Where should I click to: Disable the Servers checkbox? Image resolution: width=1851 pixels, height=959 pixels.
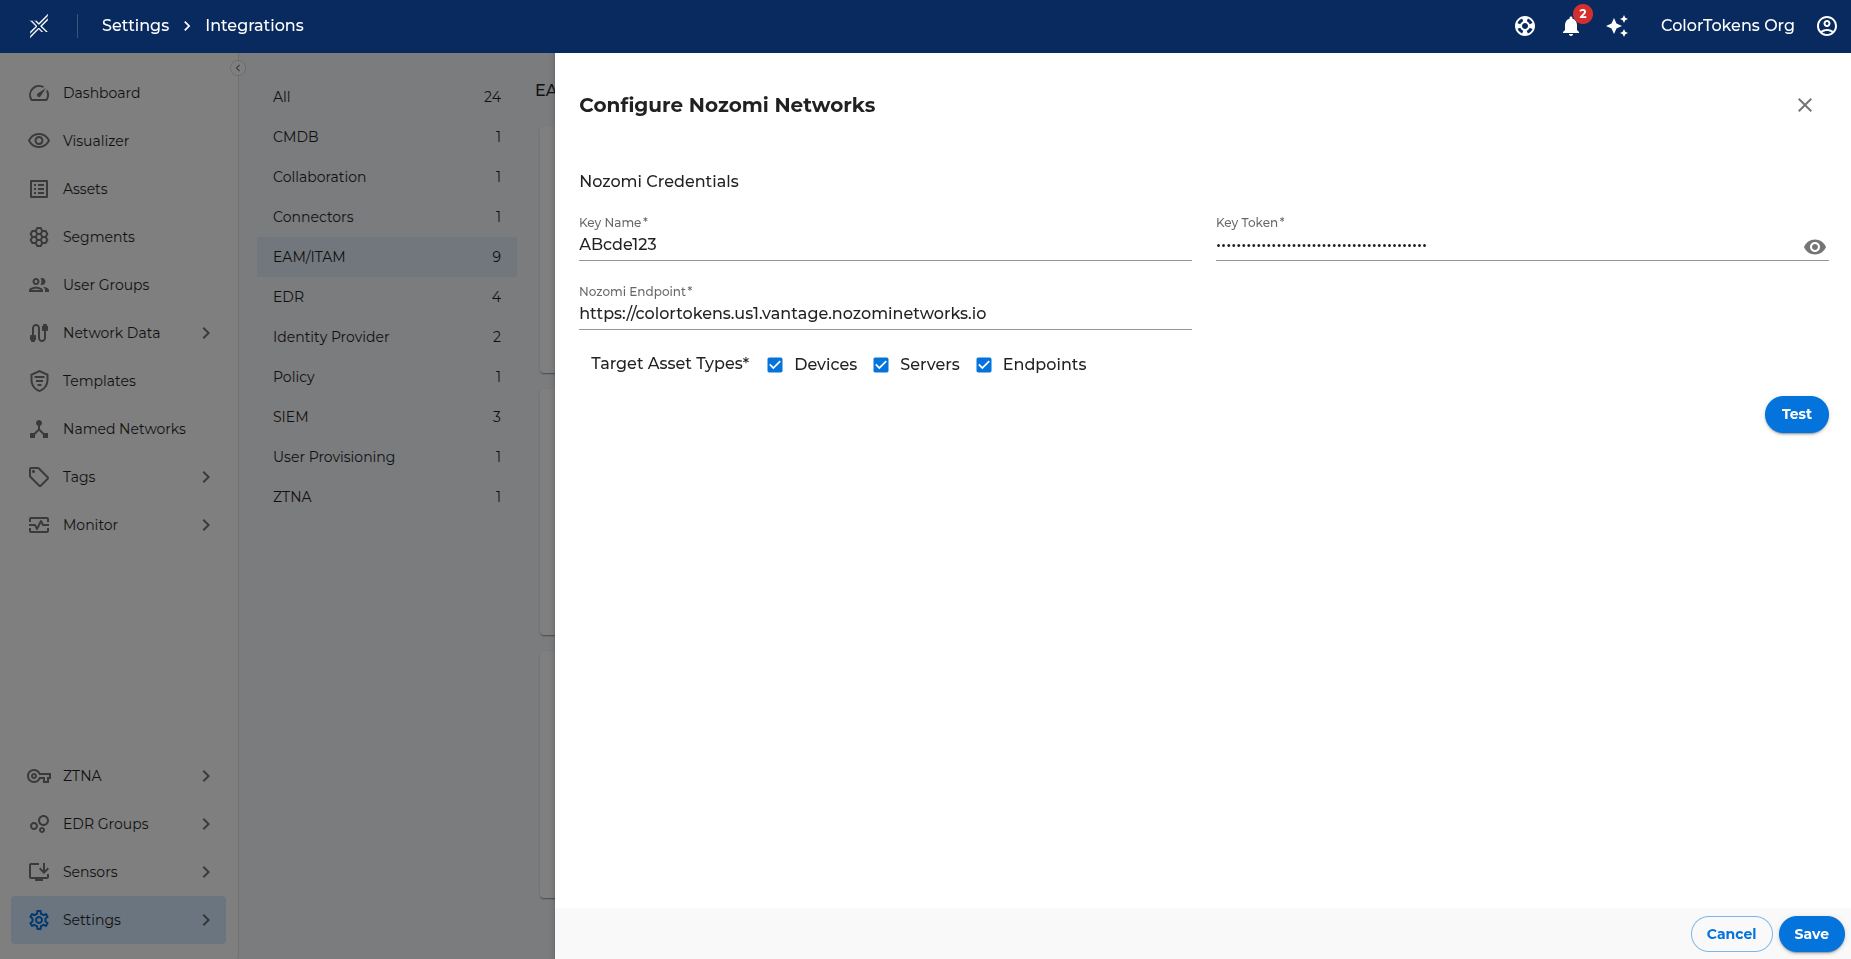(881, 364)
